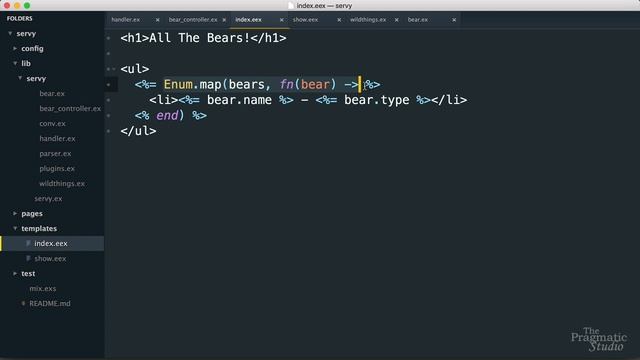
Task: Open bear.ex in the sidebar
Action: coord(52,93)
